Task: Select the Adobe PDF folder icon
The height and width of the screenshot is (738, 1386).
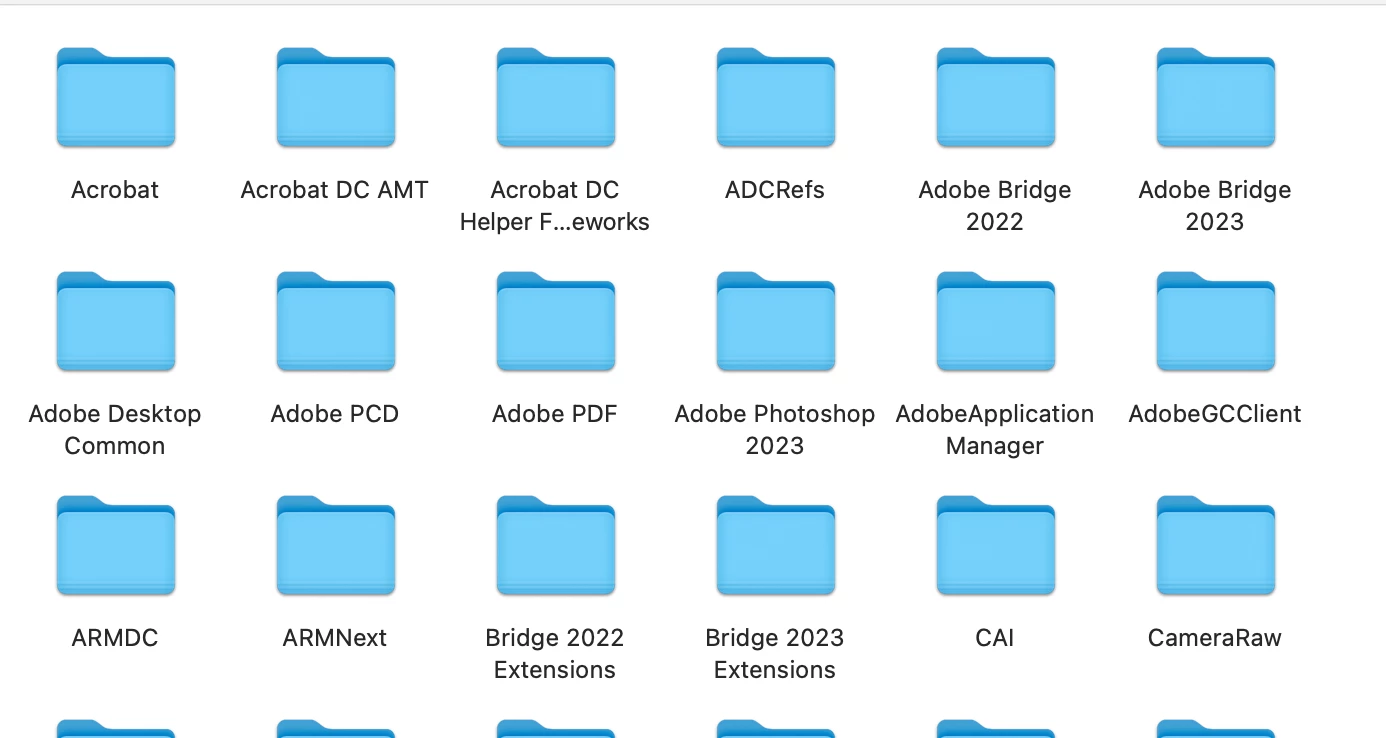Action: tap(555, 321)
